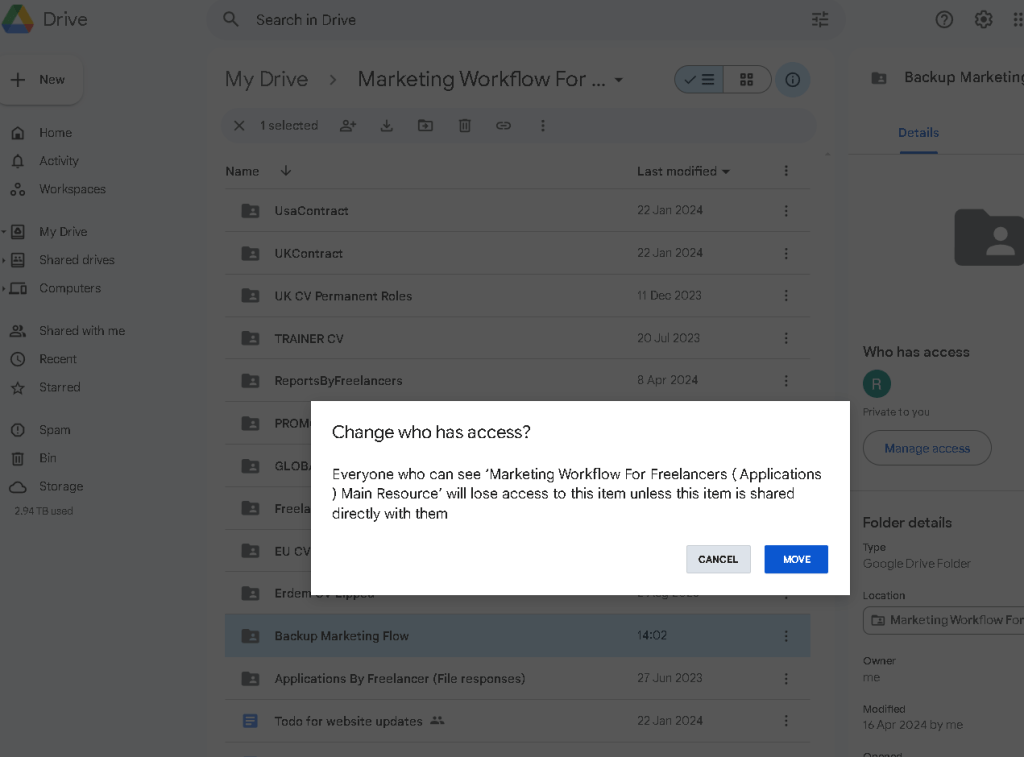Open Spam in sidebar
This screenshot has width=1024, height=757.
tap(54, 430)
